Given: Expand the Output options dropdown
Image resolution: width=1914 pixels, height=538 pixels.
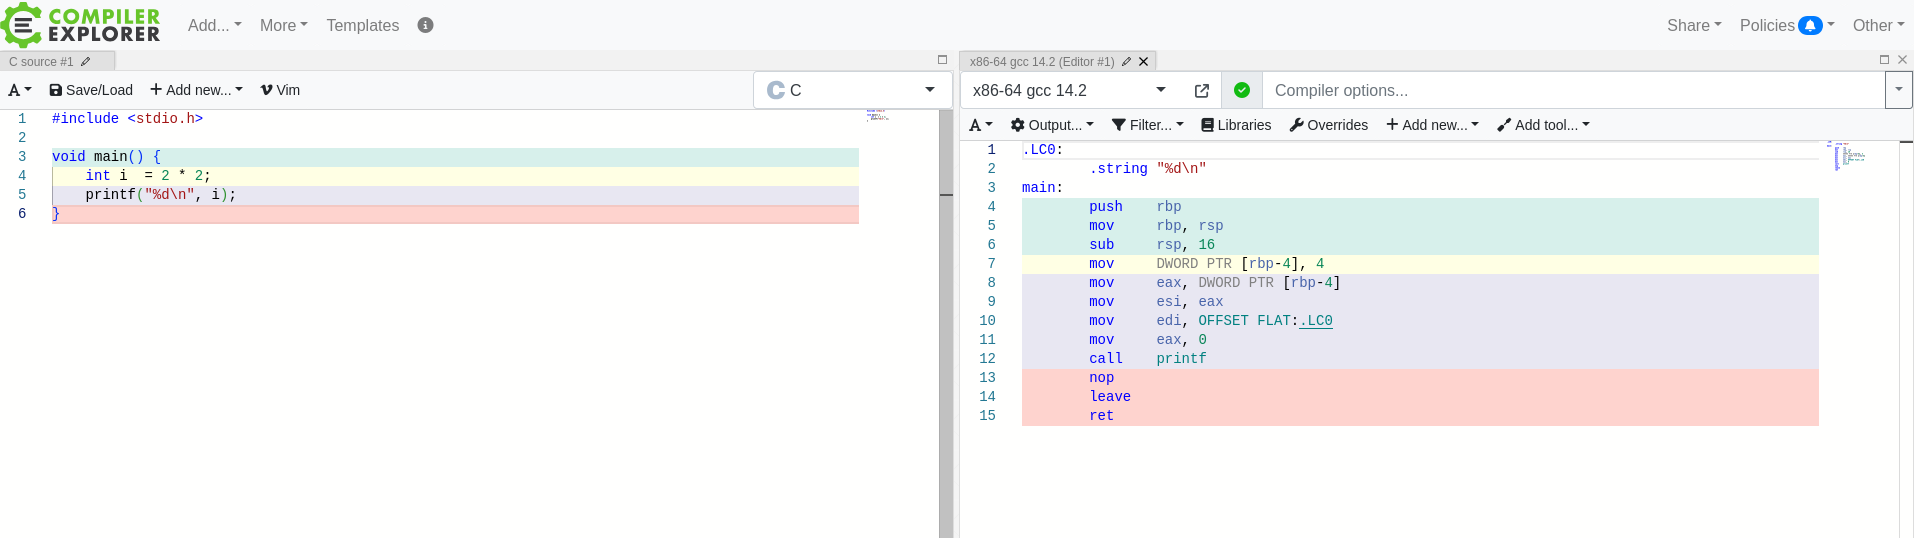Looking at the screenshot, I should pos(1052,125).
